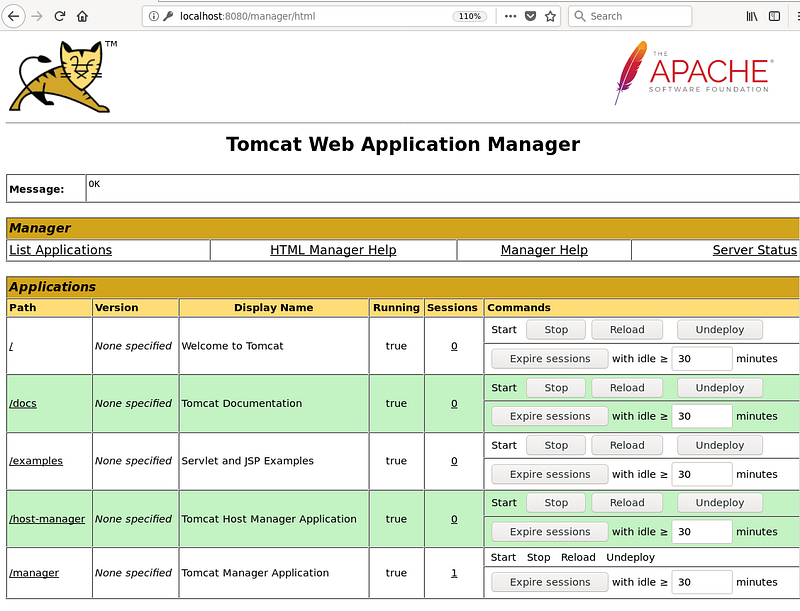Screen dimensions: 800x611
Task: Click the Display Name column header
Action: [x=273, y=308]
